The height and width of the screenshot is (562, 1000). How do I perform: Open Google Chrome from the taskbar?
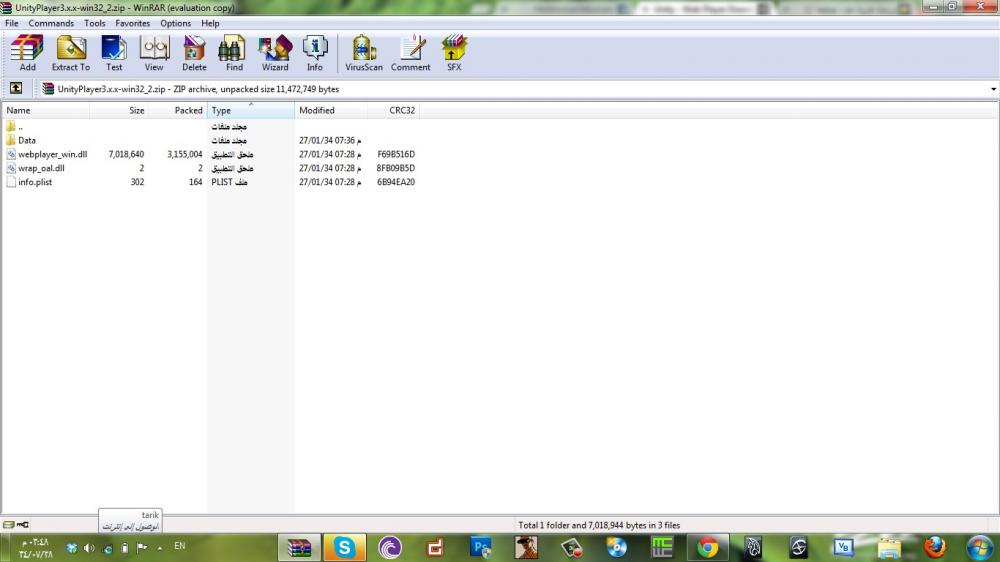coord(707,547)
